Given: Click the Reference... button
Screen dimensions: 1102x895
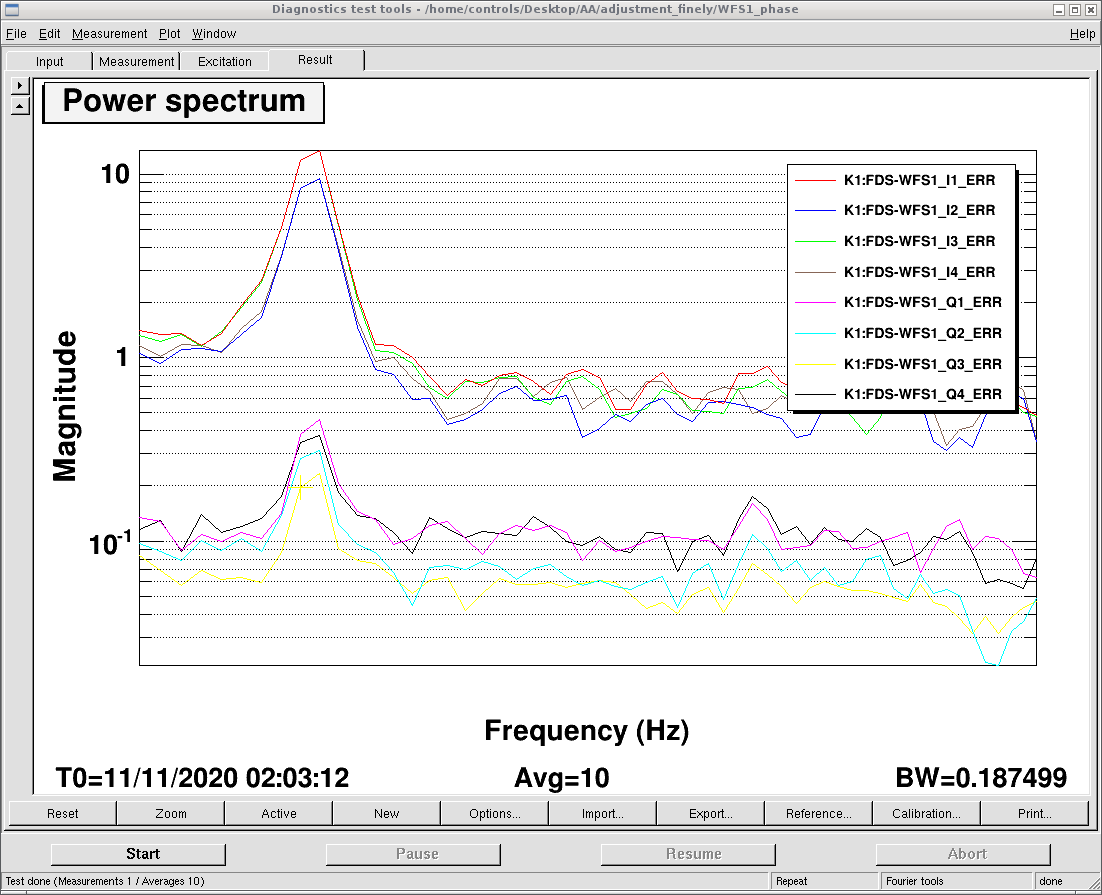Looking at the screenshot, I should 819,813.
